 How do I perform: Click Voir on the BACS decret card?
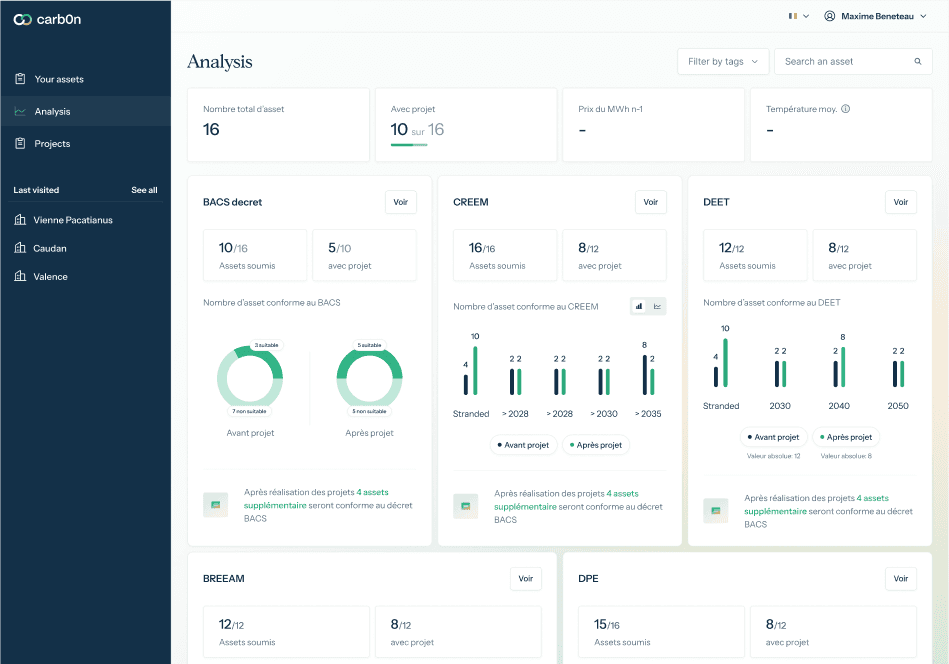click(401, 202)
